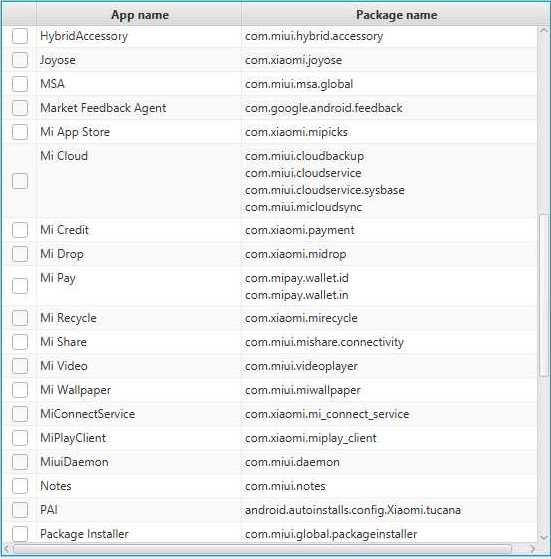This screenshot has height=559, width=551.
Task: Click package com.miui.hybrid.accessory
Action: (314, 36)
